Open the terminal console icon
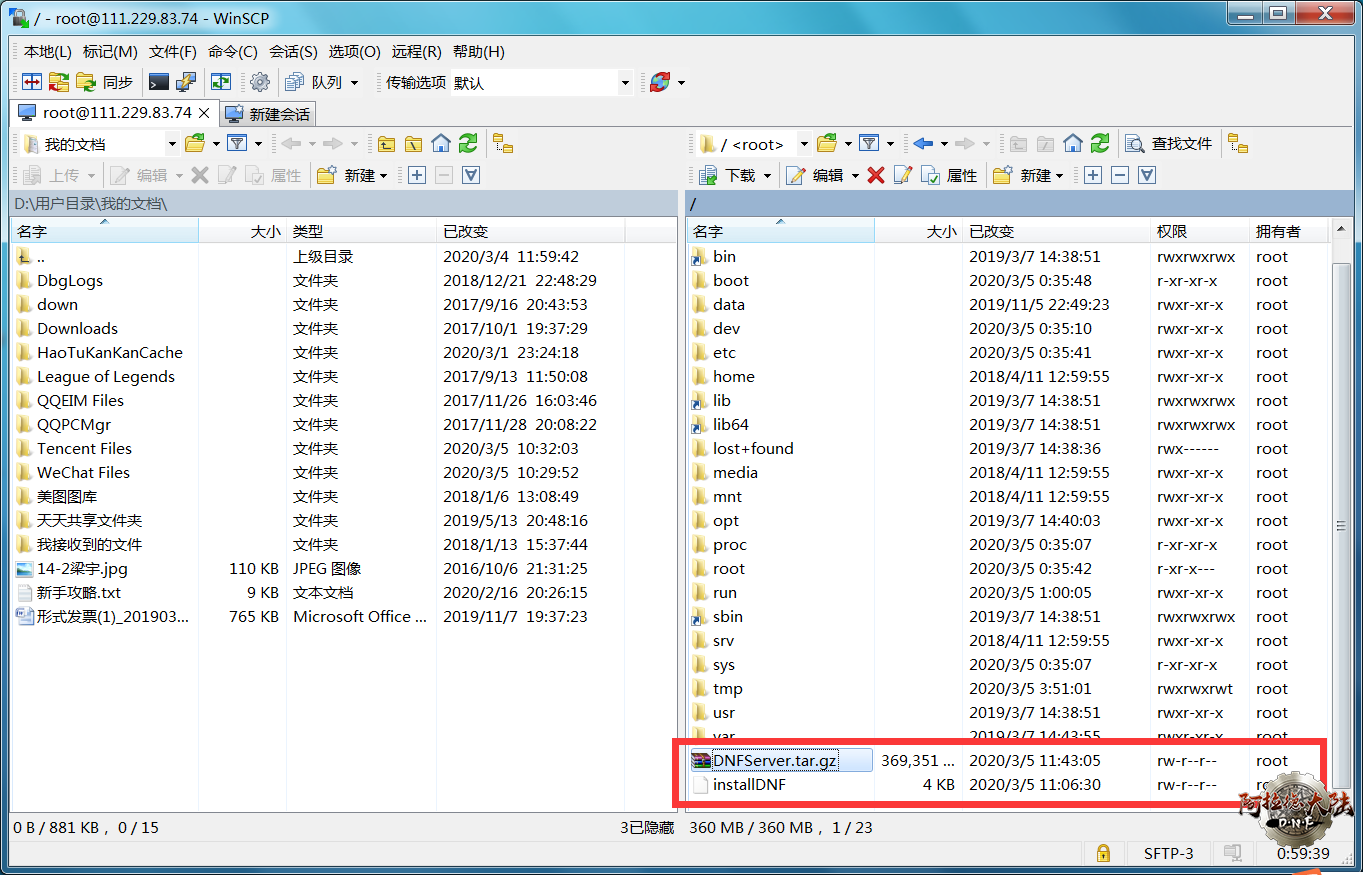Image resolution: width=1363 pixels, height=875 pixels. (158, 82)
